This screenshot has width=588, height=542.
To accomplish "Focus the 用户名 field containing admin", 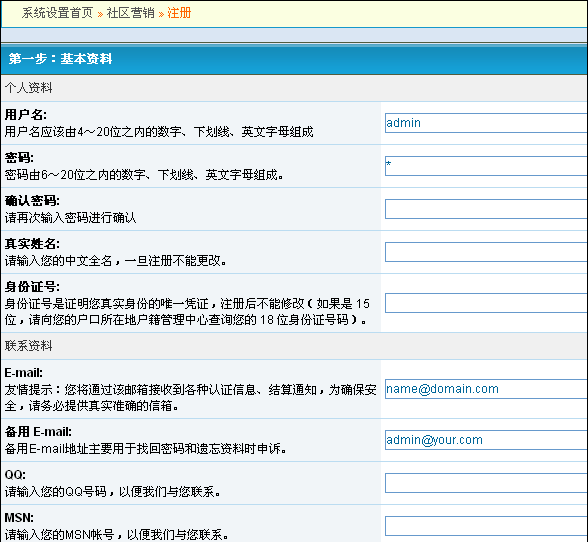I will point(486,123).
